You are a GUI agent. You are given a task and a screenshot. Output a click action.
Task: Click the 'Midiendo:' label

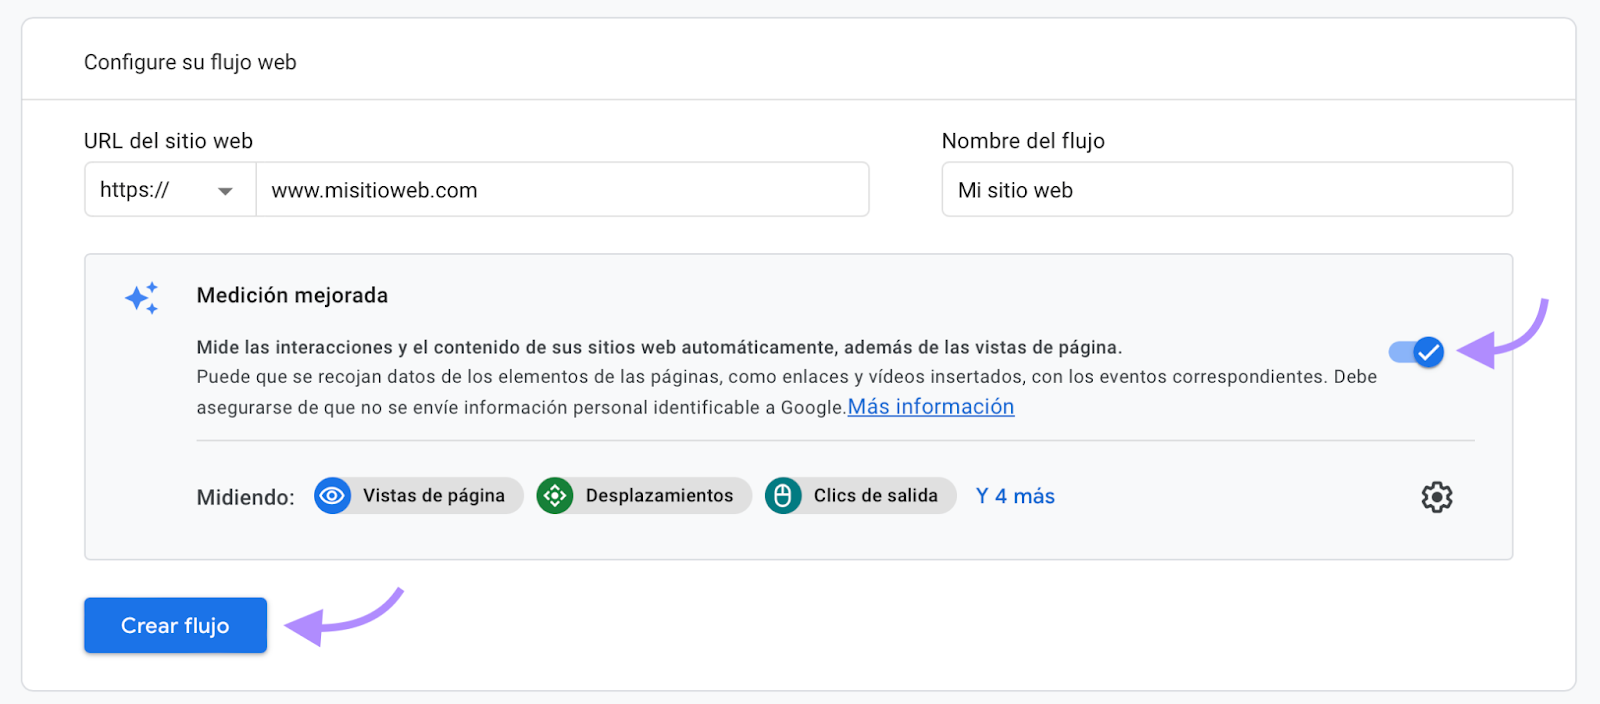(x=245, y=497)
